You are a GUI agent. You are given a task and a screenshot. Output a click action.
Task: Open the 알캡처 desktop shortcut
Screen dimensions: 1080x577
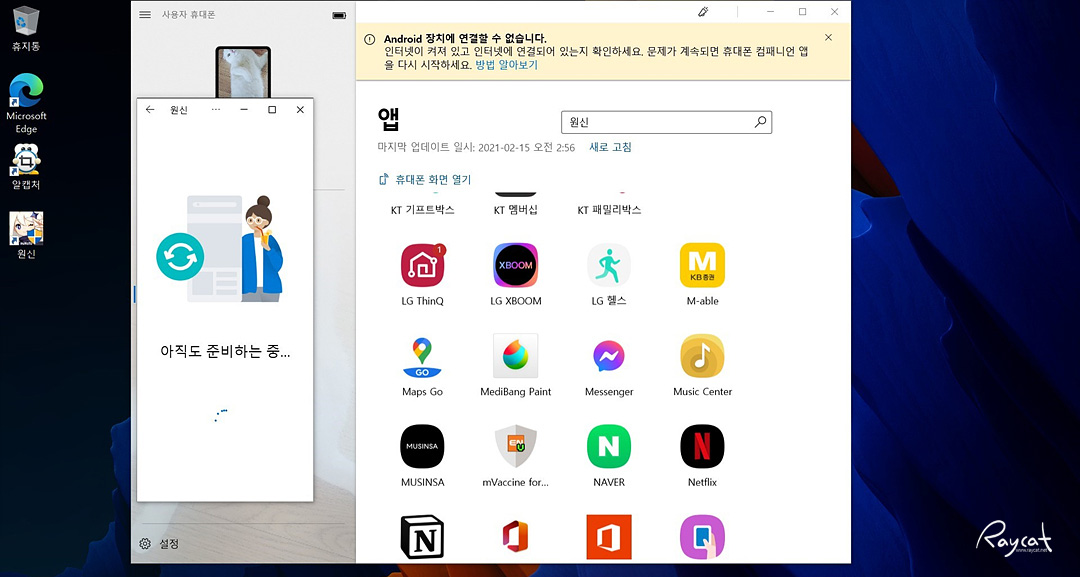click(26, 167)
